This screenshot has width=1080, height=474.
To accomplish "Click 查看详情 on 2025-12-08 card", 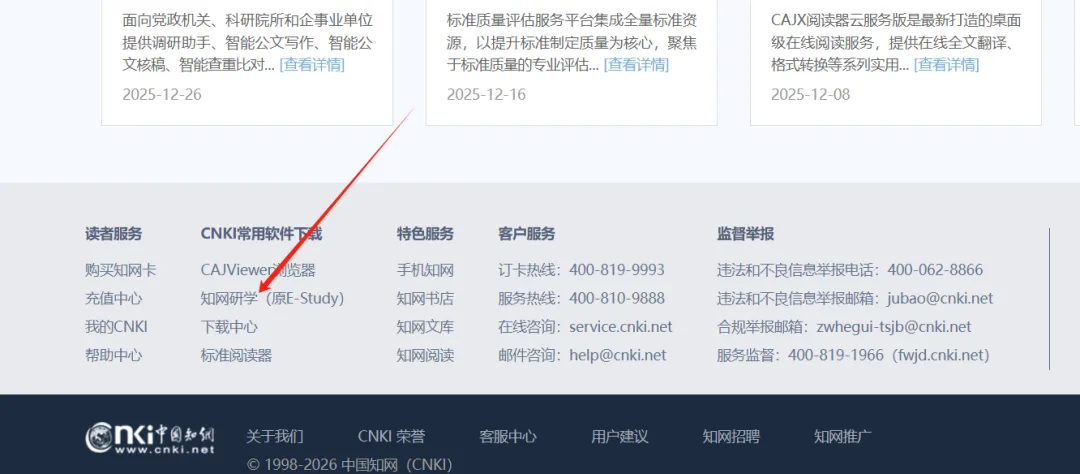I will click(946, 65).
